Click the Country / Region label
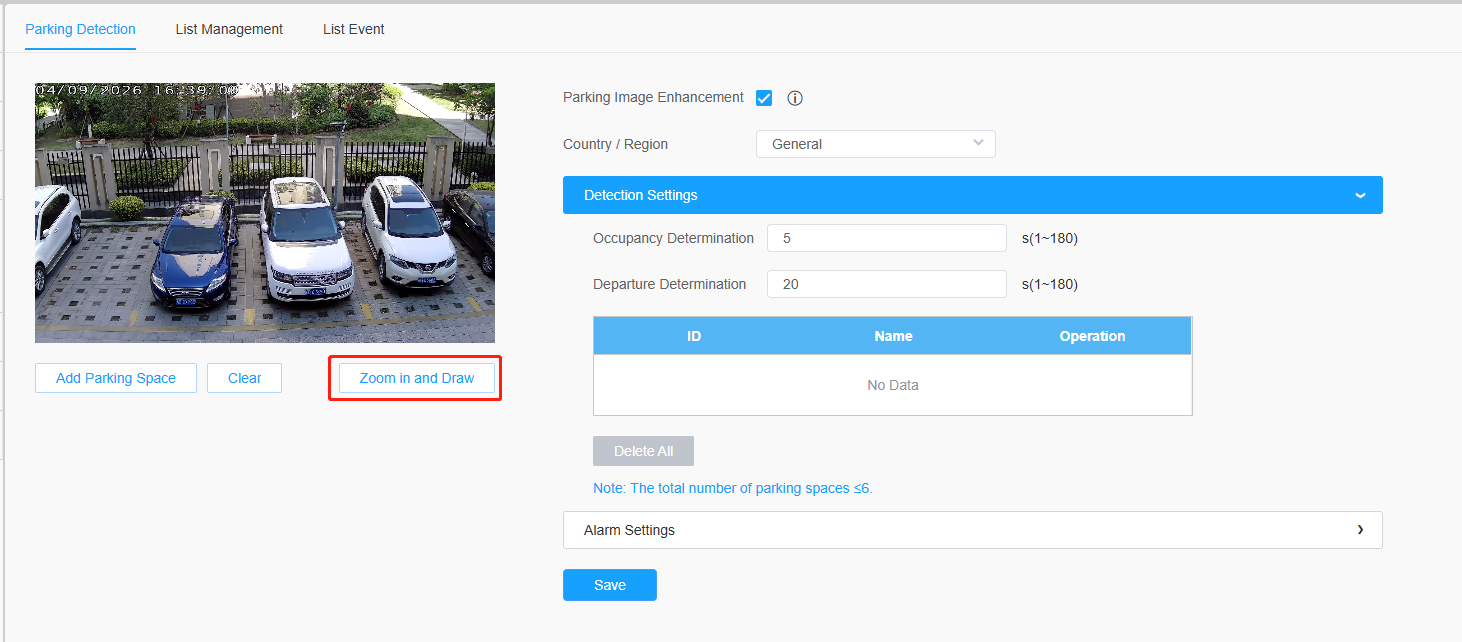This screenshot has width=1462, height=642. [615, 144]
